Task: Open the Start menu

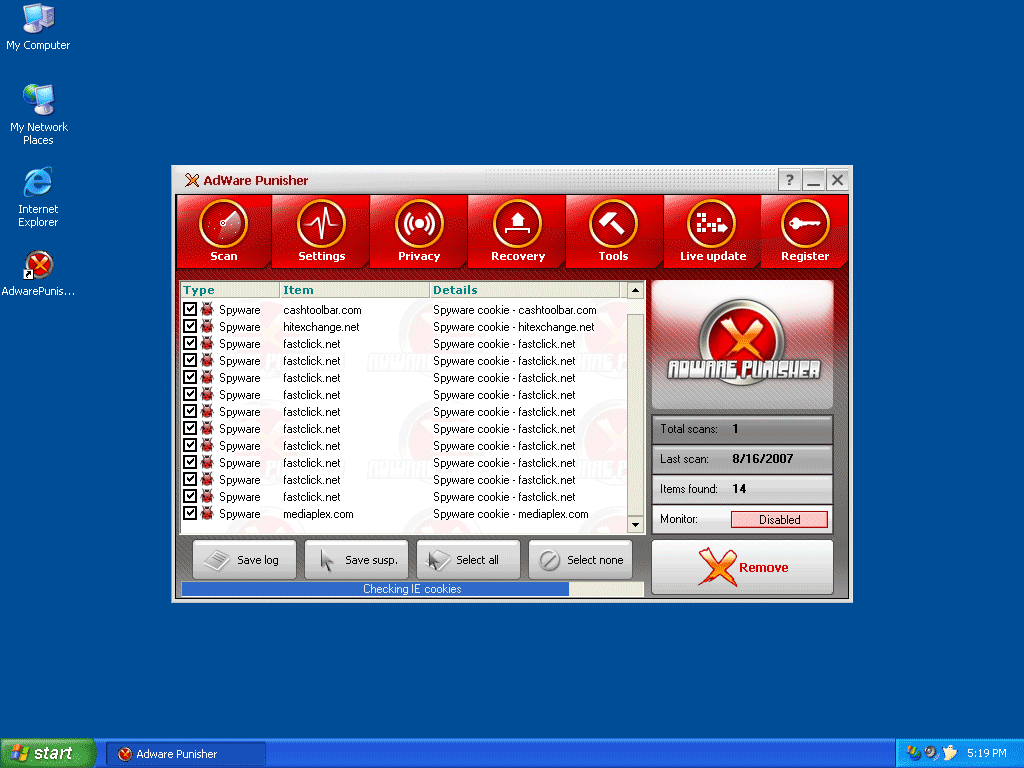Action: (x=47, y=753)
